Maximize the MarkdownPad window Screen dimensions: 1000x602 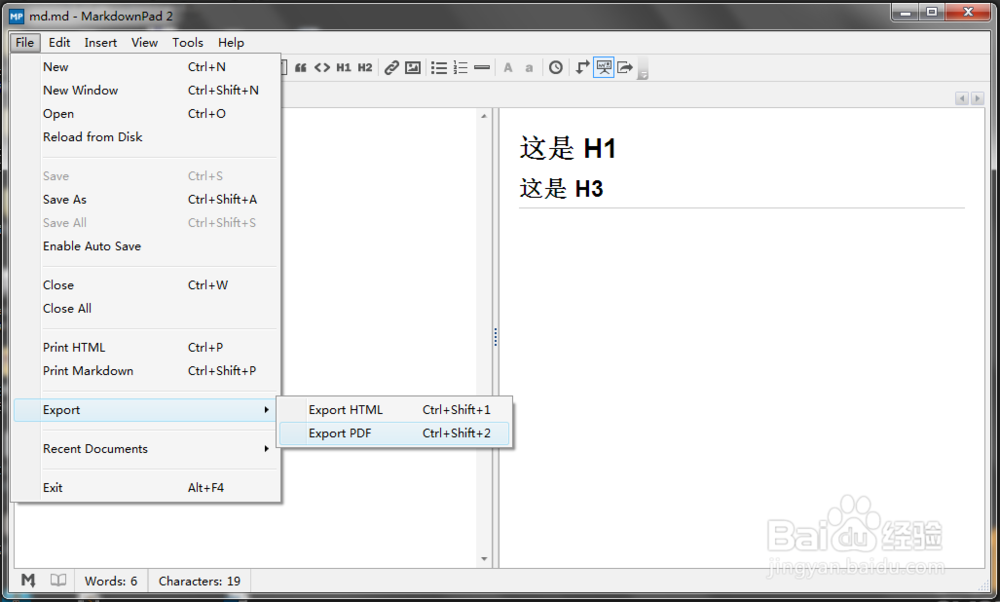click(x=932, y=12)
